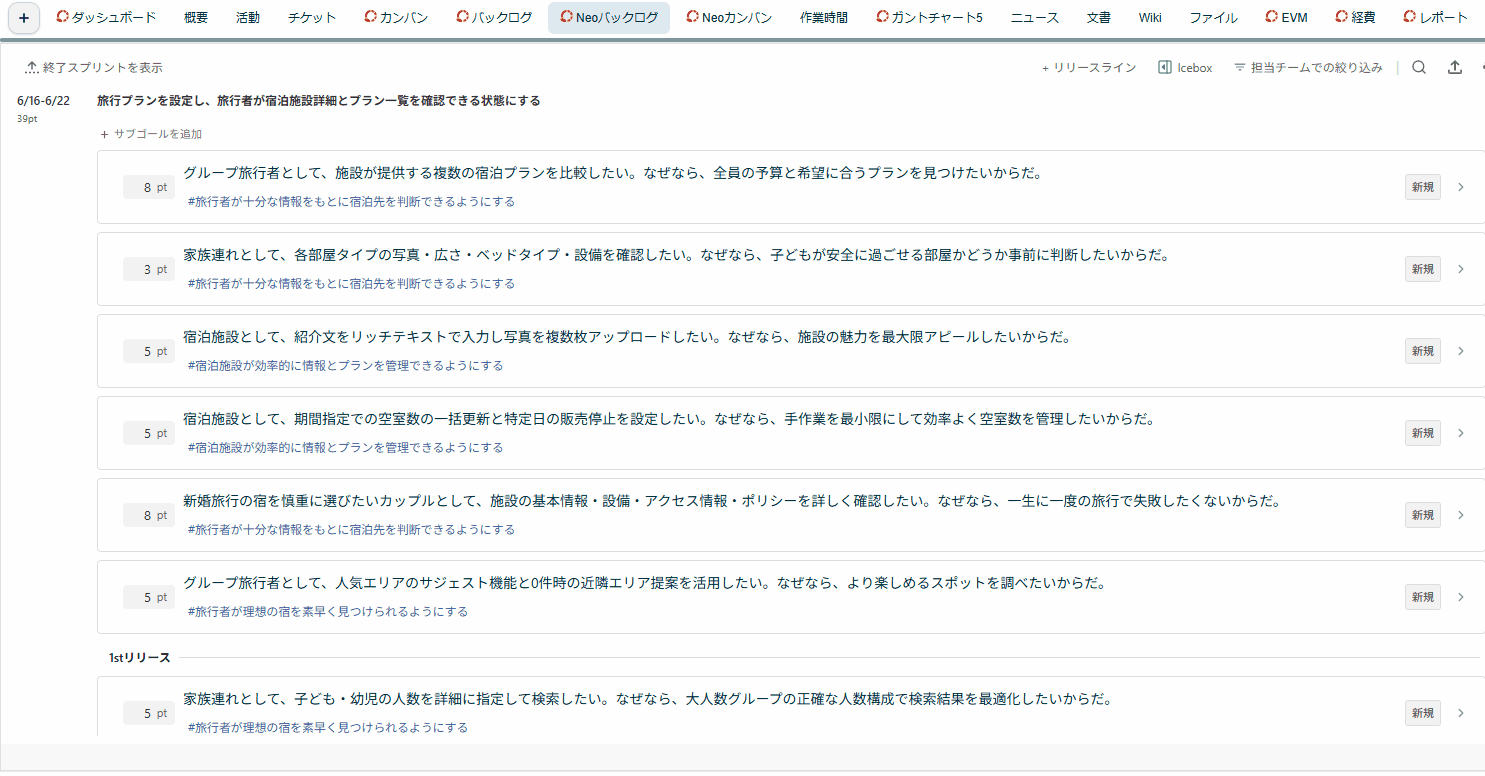Open 新規 status of 宿泊プランを比較 story

tap(1423, 187)
